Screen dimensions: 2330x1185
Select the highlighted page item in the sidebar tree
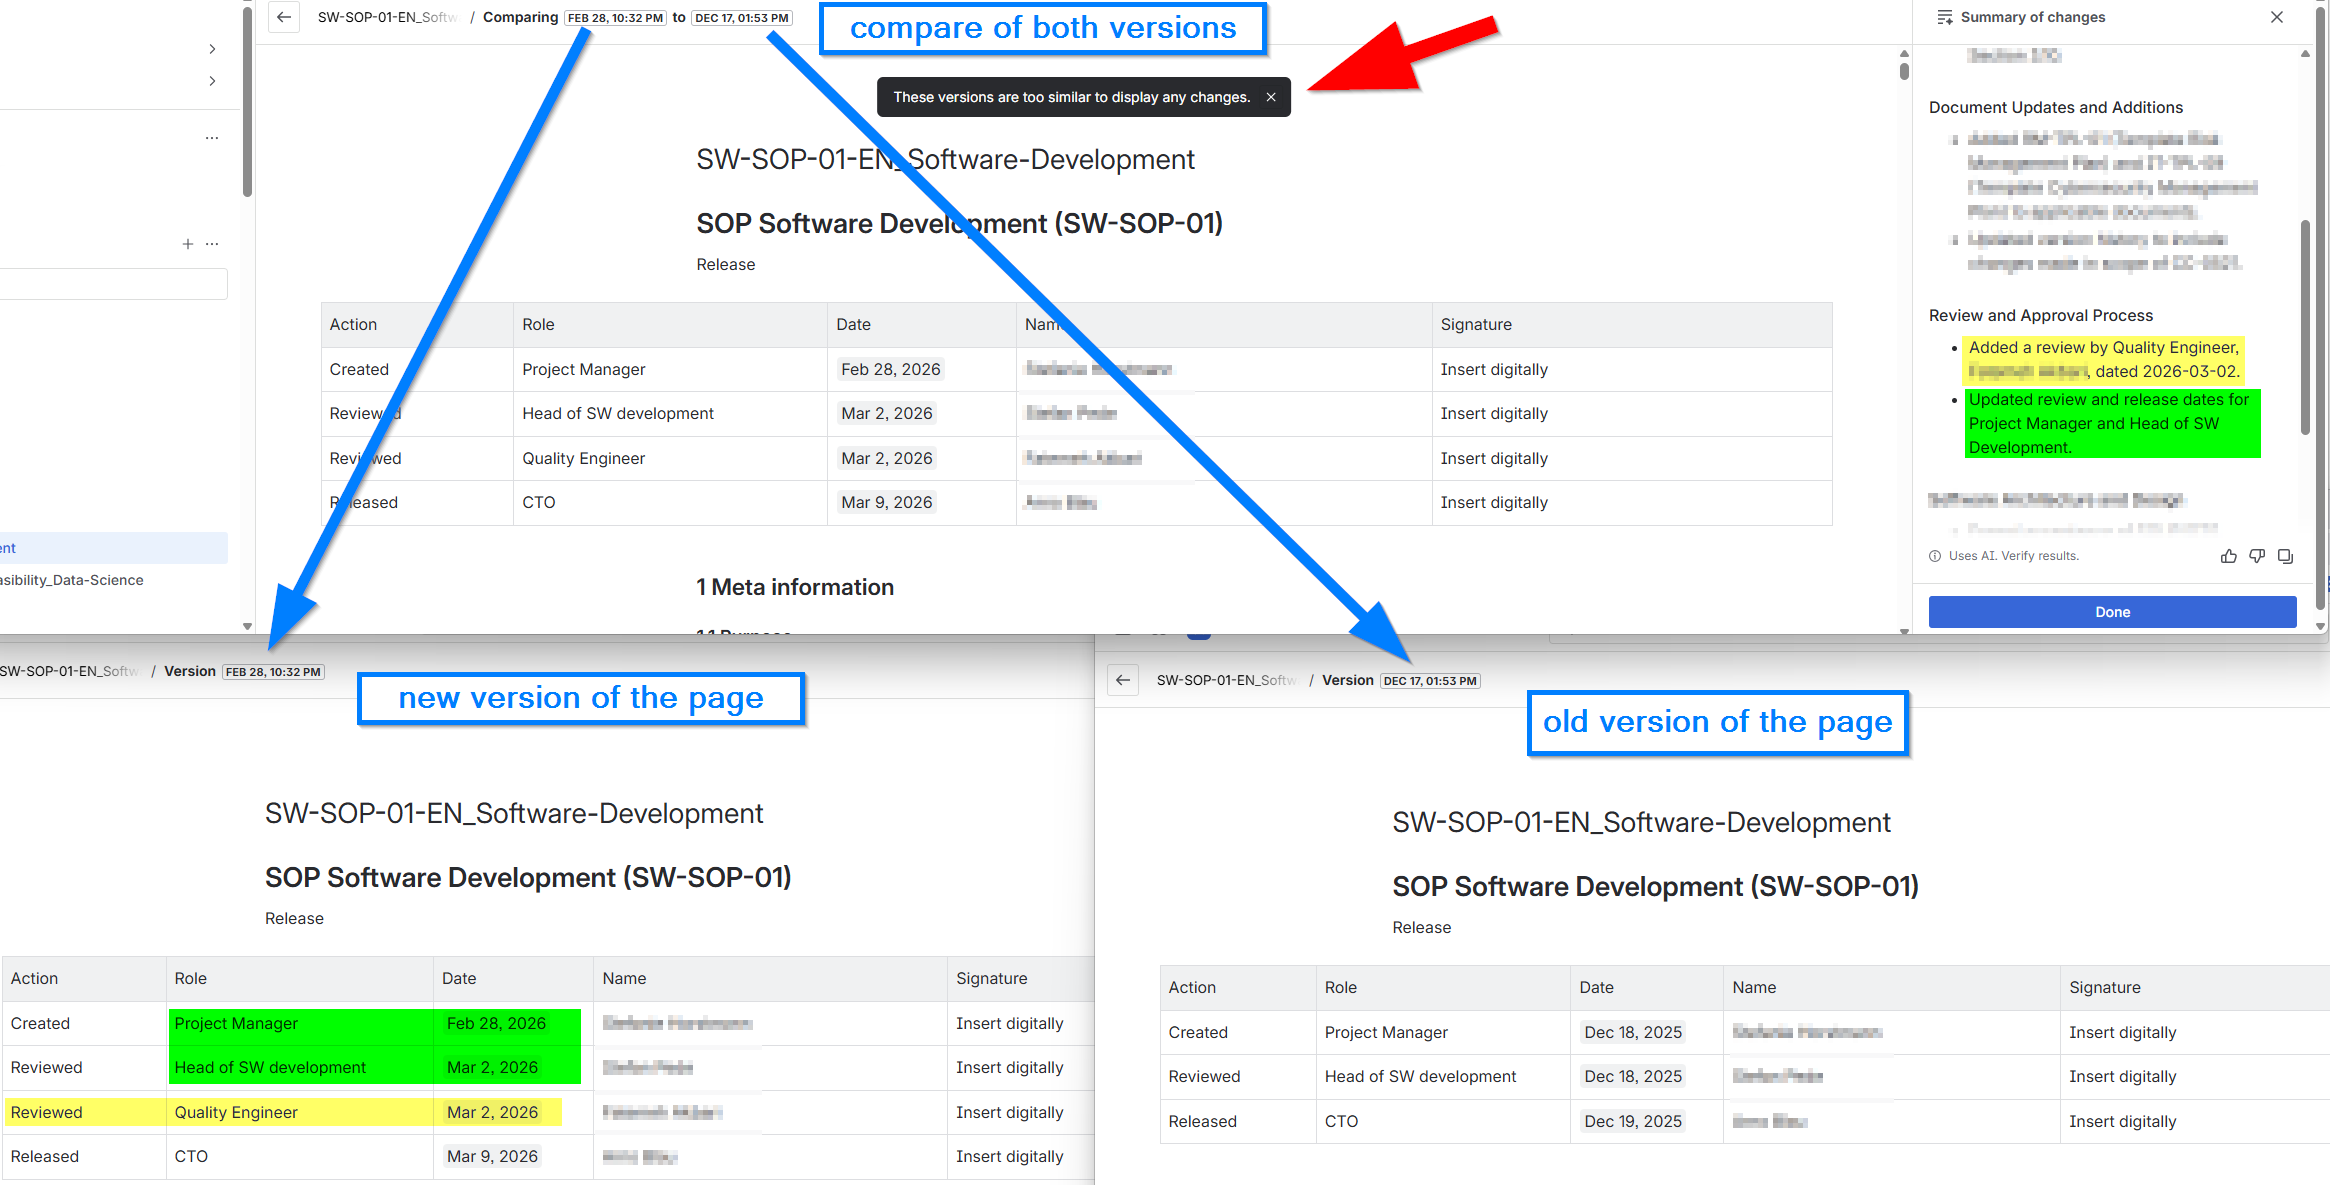click(x=113, y=548)
